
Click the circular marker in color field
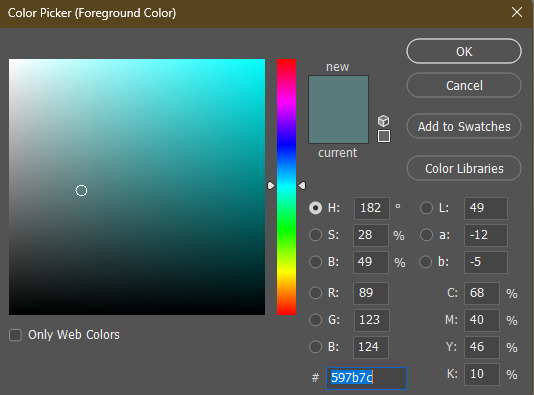click(x=81, y=190)
